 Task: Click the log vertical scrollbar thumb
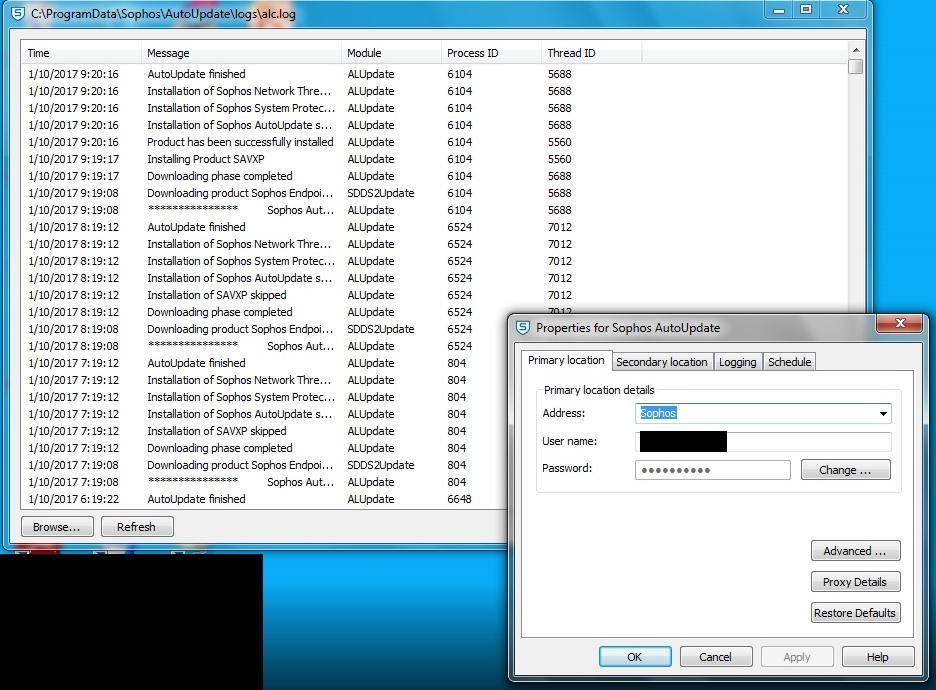855,66
